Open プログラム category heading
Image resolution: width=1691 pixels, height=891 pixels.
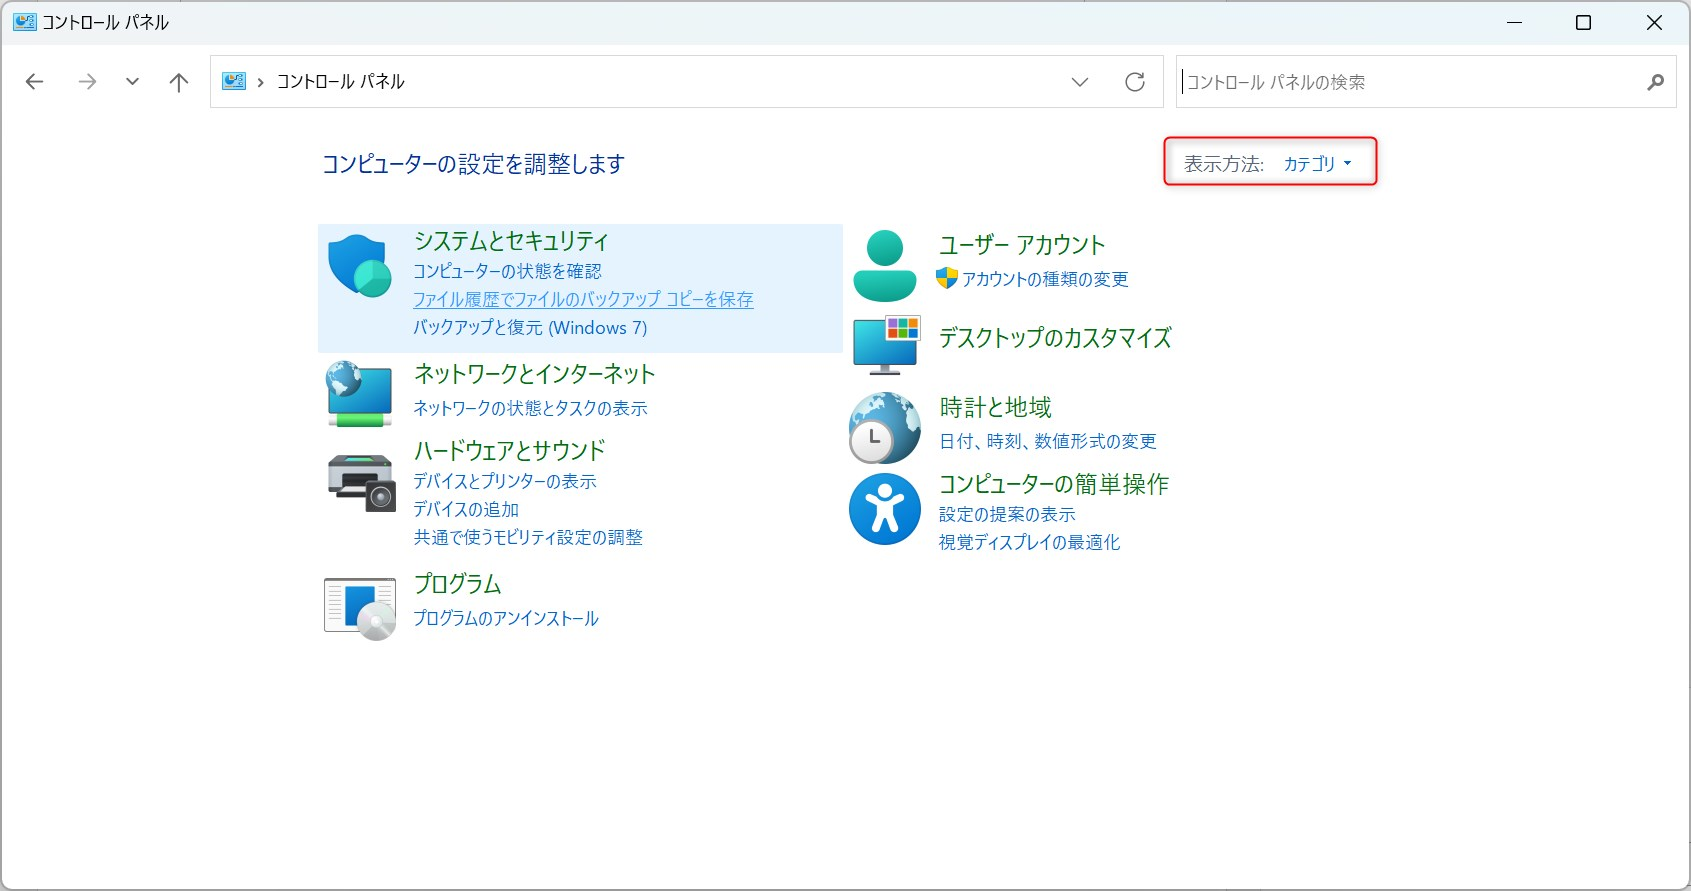point(457,584)
